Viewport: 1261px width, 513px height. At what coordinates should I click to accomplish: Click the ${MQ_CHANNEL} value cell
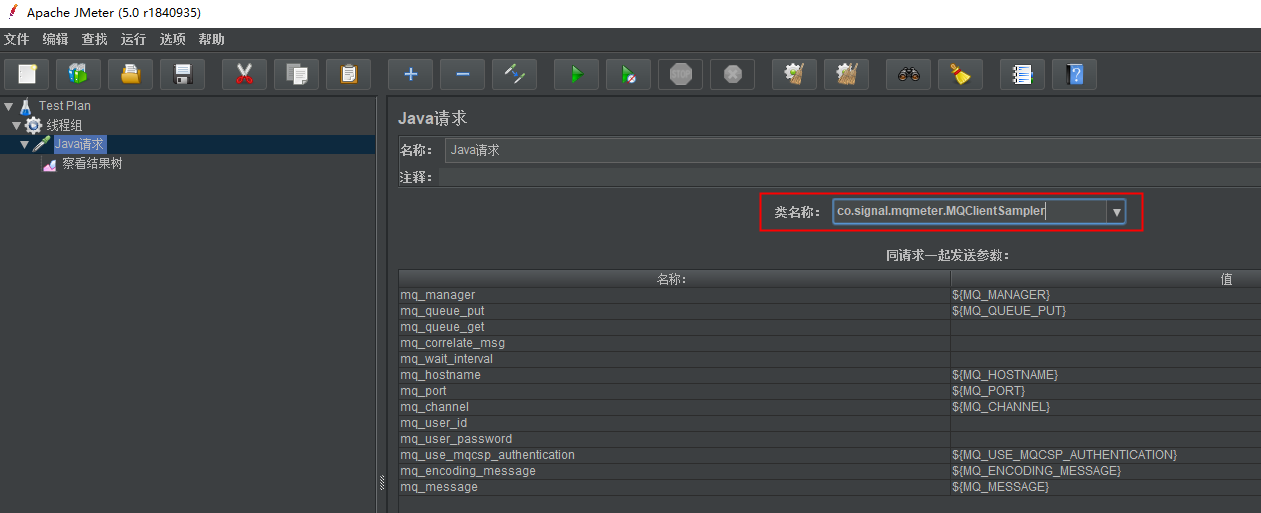(x=1105, y=407)
